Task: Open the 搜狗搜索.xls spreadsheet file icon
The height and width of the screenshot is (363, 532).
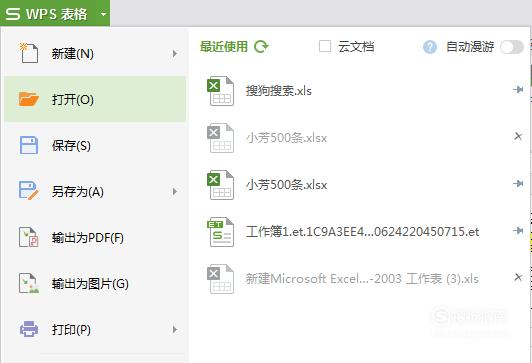Action: [x=221, y=91]
